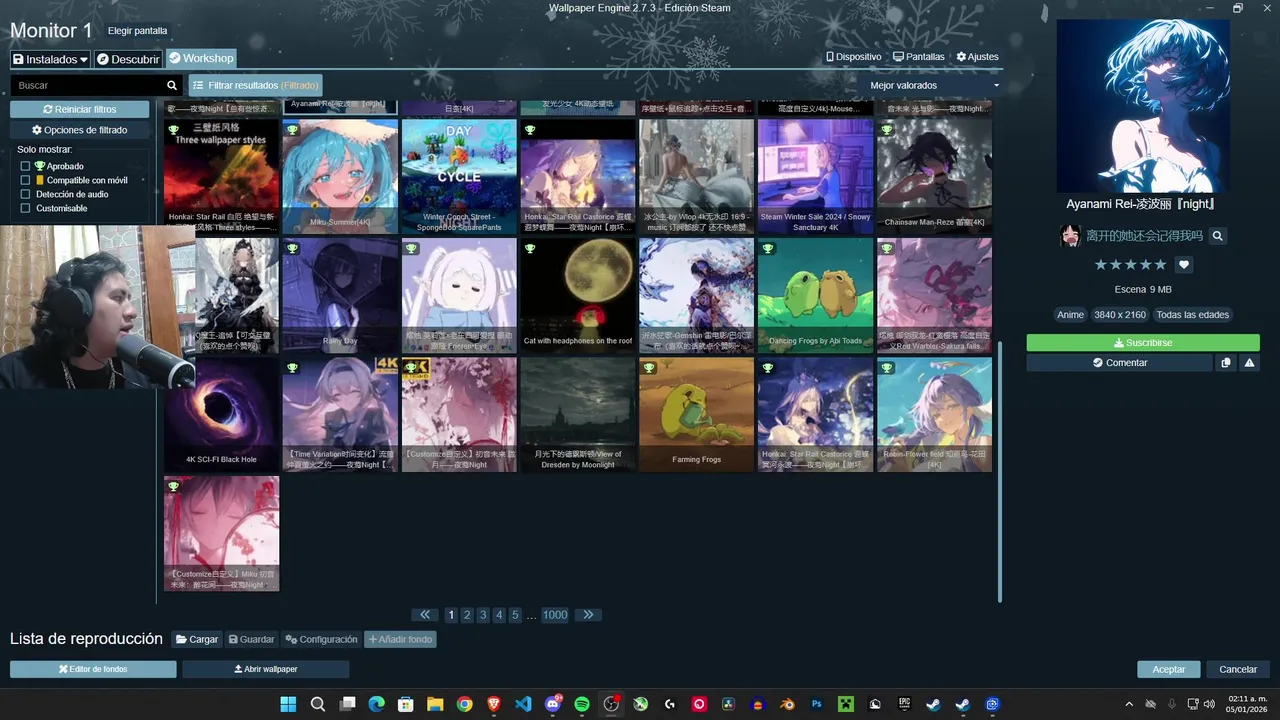The image size is (1280, 720).
Task: Click the wallpaper grid vertical scrollbar
Action: (999, 470)
